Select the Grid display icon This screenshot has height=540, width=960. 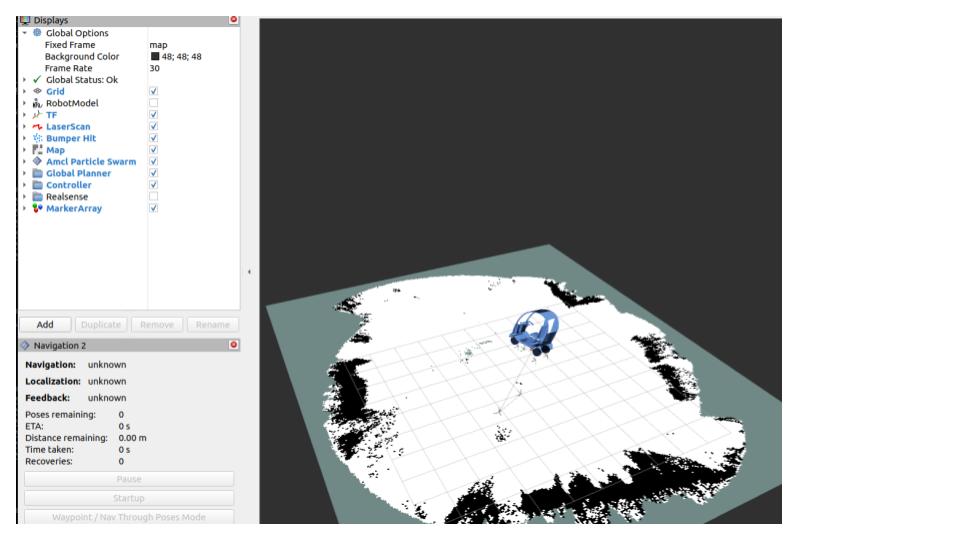pyautogui.click(x=37, y=91)
